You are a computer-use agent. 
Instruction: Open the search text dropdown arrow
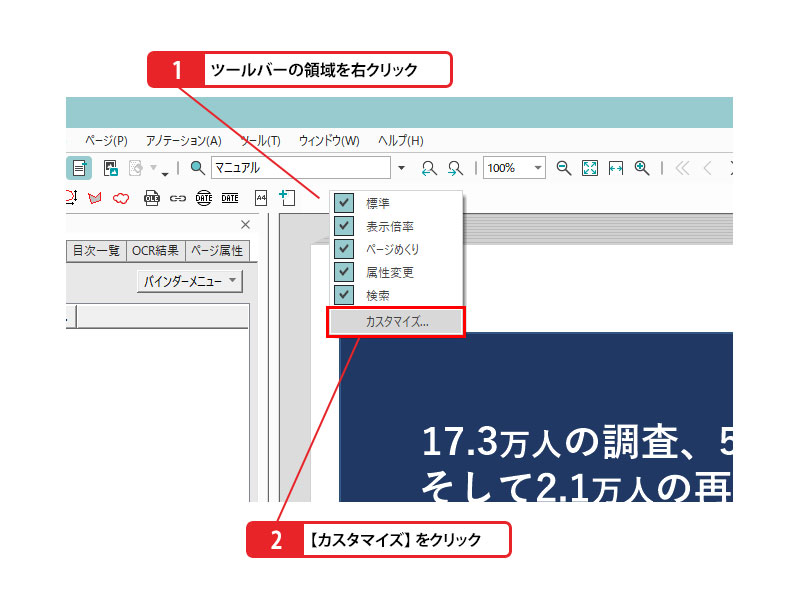(402, 168)
